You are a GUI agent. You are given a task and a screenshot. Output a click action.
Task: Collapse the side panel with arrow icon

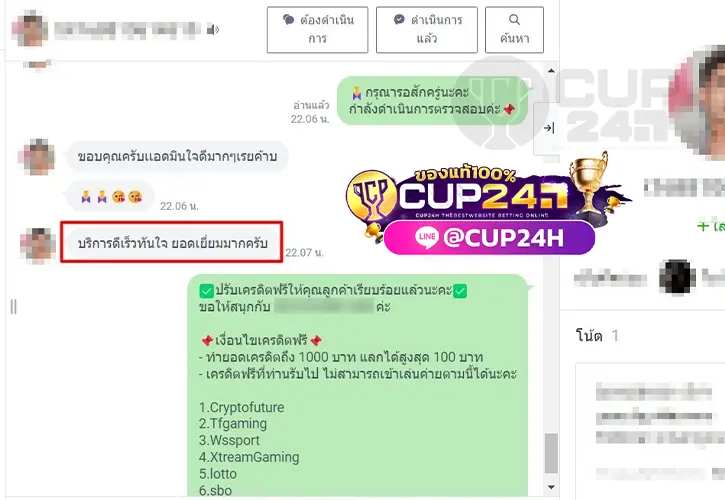click(549, 128)
